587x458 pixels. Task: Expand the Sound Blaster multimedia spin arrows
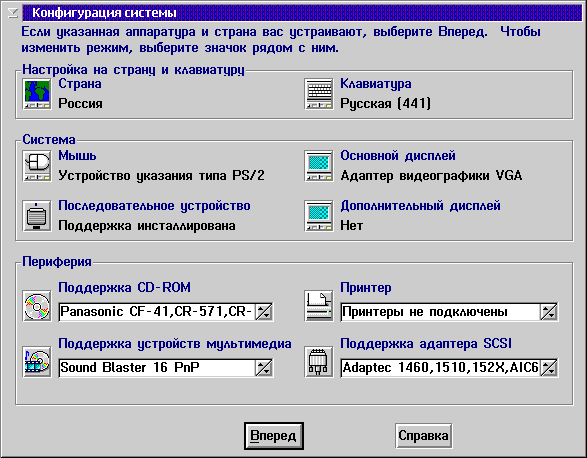[x=264, y=368]
